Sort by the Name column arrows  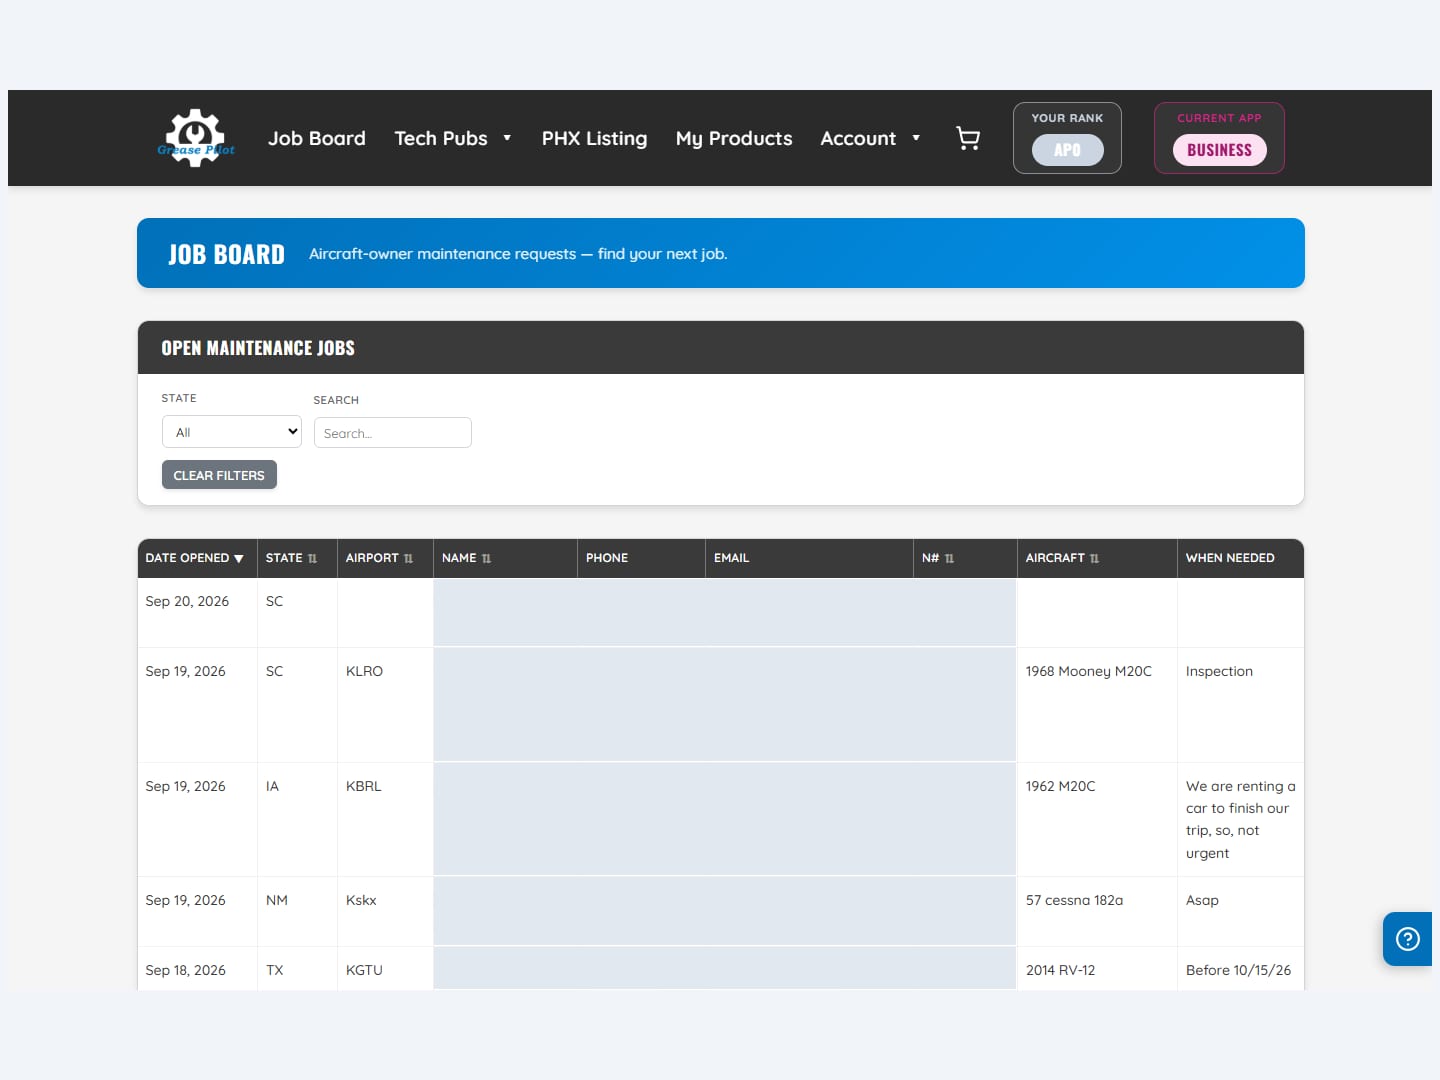(486, 559)
